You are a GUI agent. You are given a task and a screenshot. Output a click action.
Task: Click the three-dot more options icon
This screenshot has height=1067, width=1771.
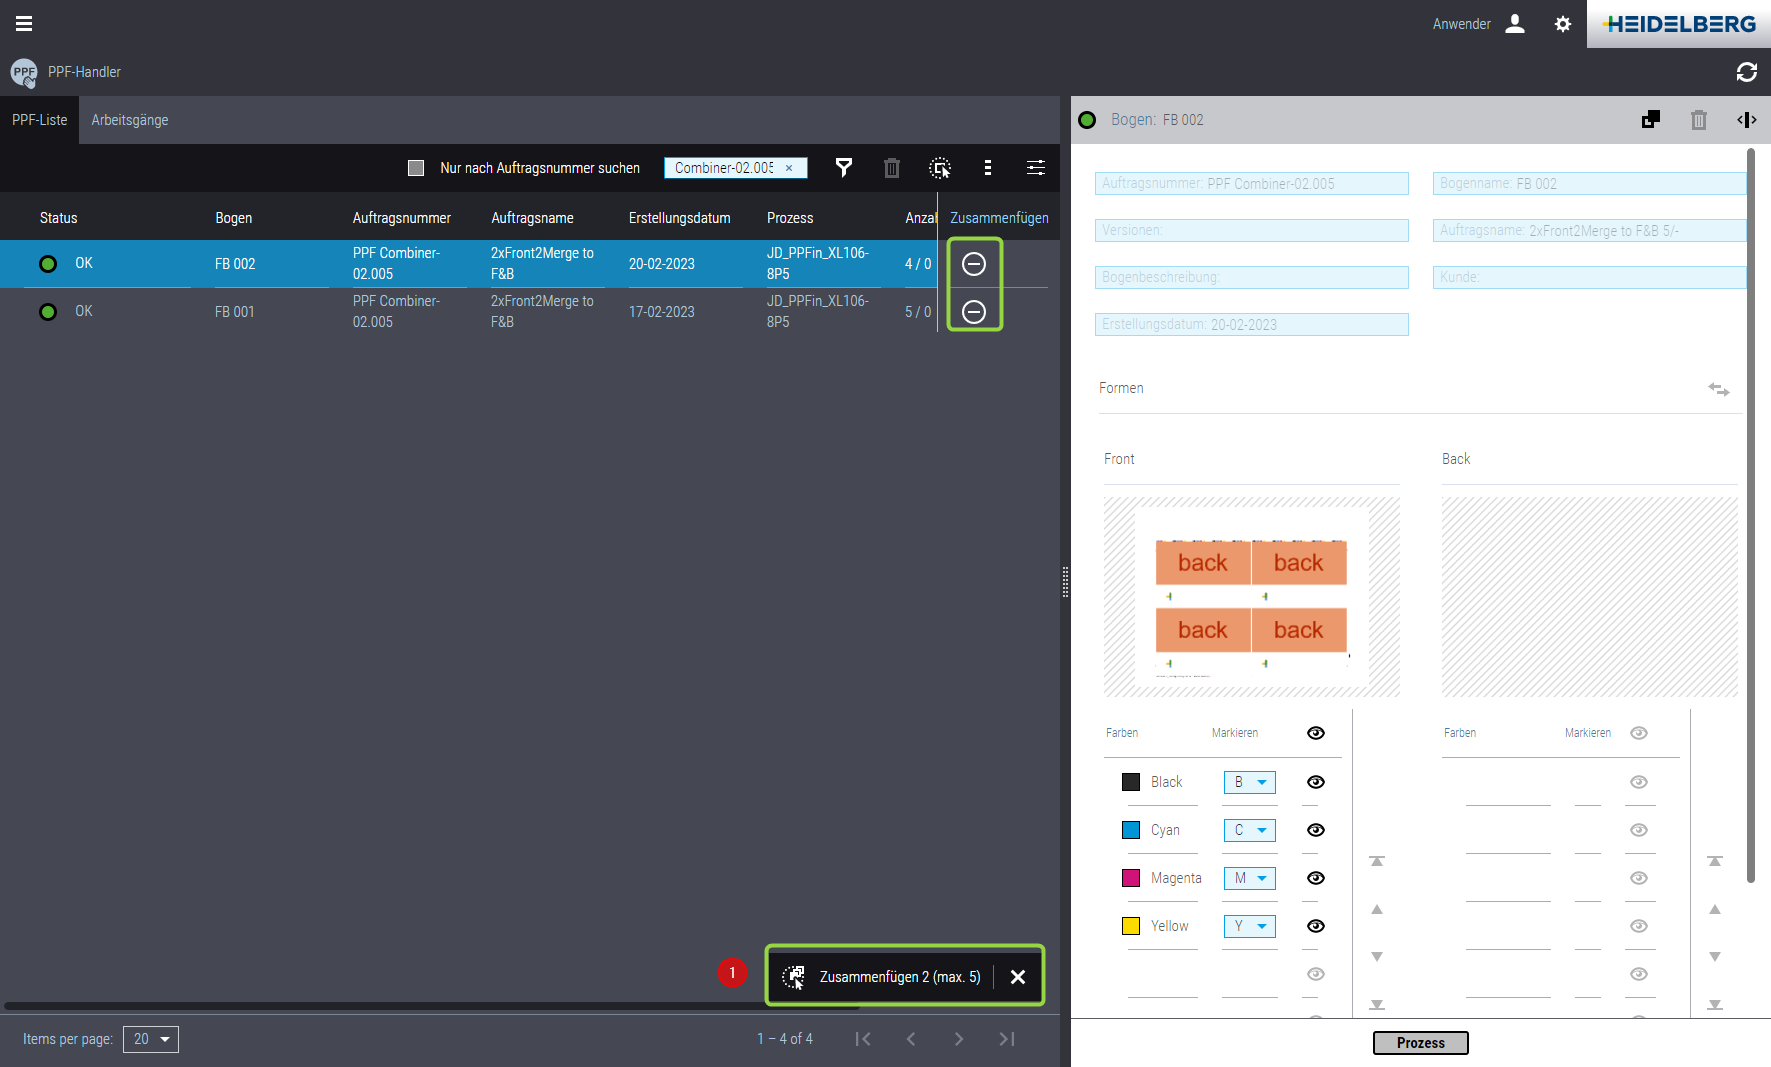point(988,168)
